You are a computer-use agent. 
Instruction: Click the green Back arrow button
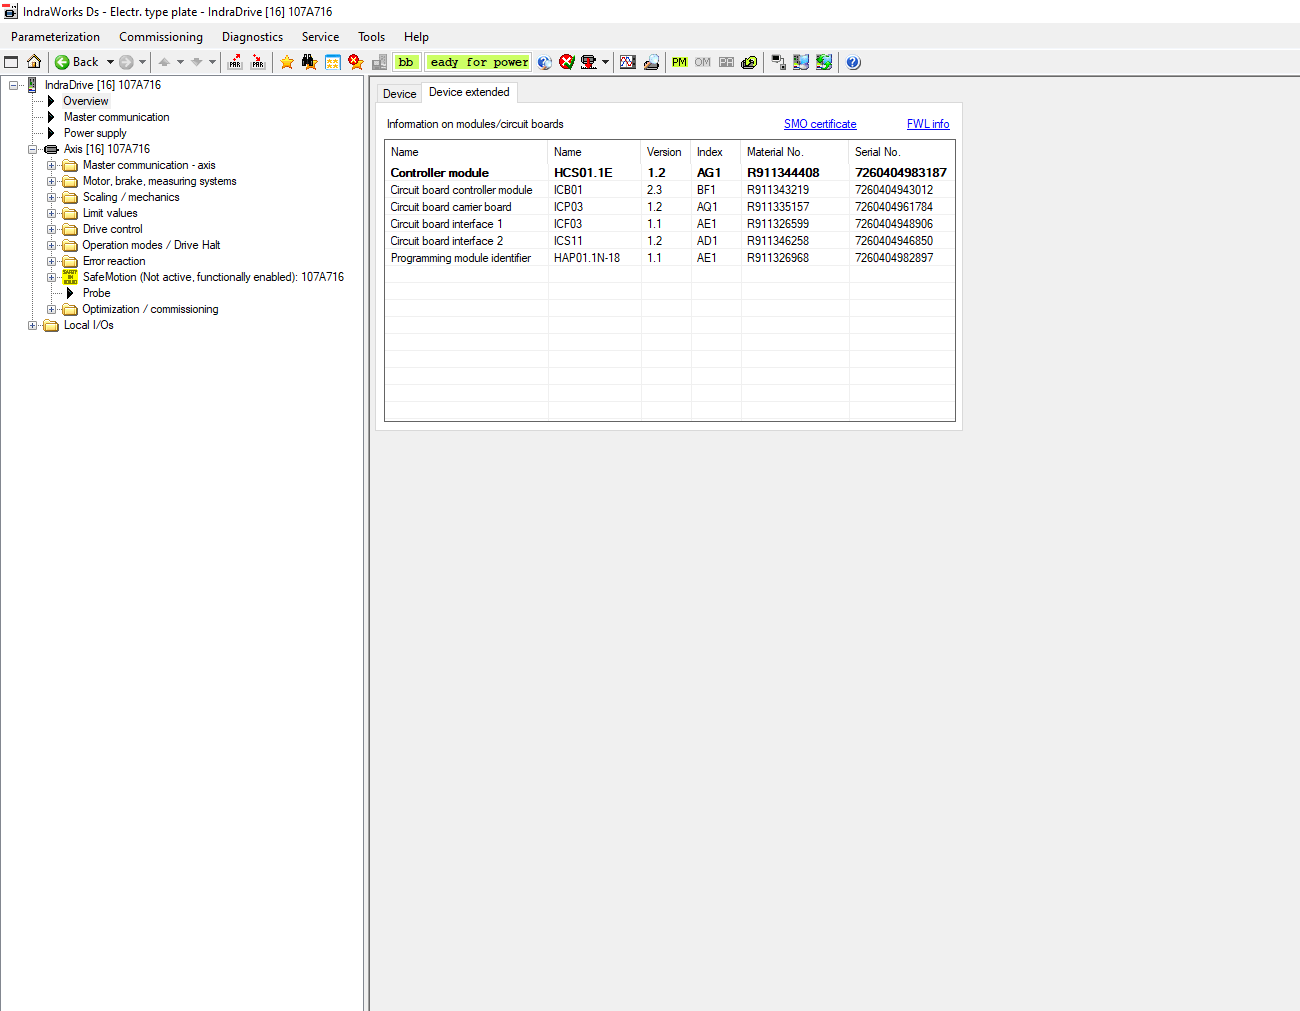click(63, 62)
